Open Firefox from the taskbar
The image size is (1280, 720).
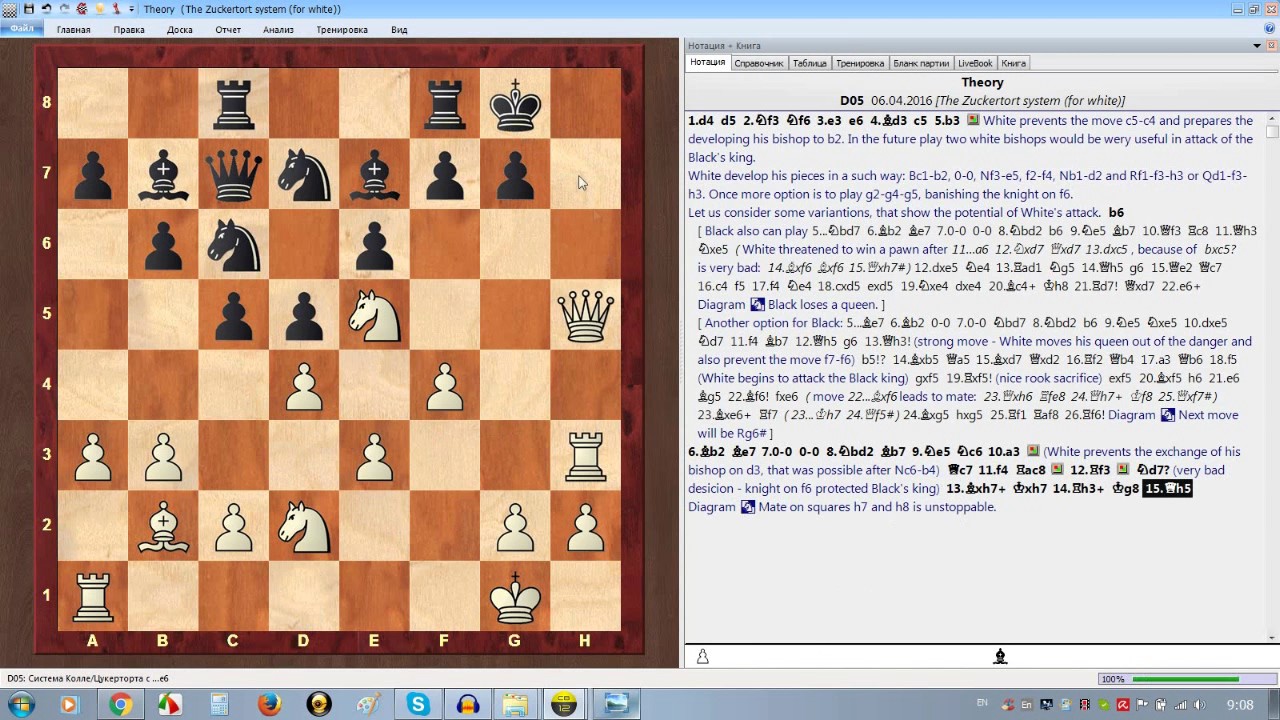[268, 705]
